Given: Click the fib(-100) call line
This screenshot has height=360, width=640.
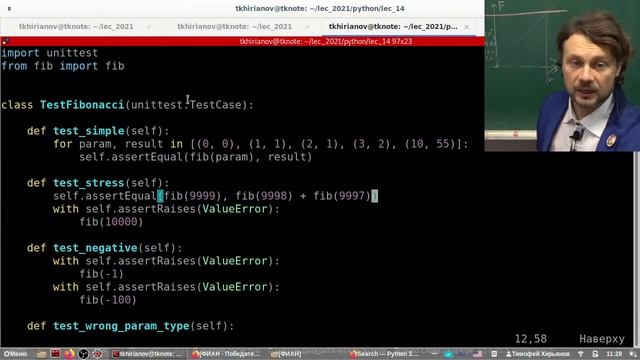Looking at the screenshot, I should point(108,300).
